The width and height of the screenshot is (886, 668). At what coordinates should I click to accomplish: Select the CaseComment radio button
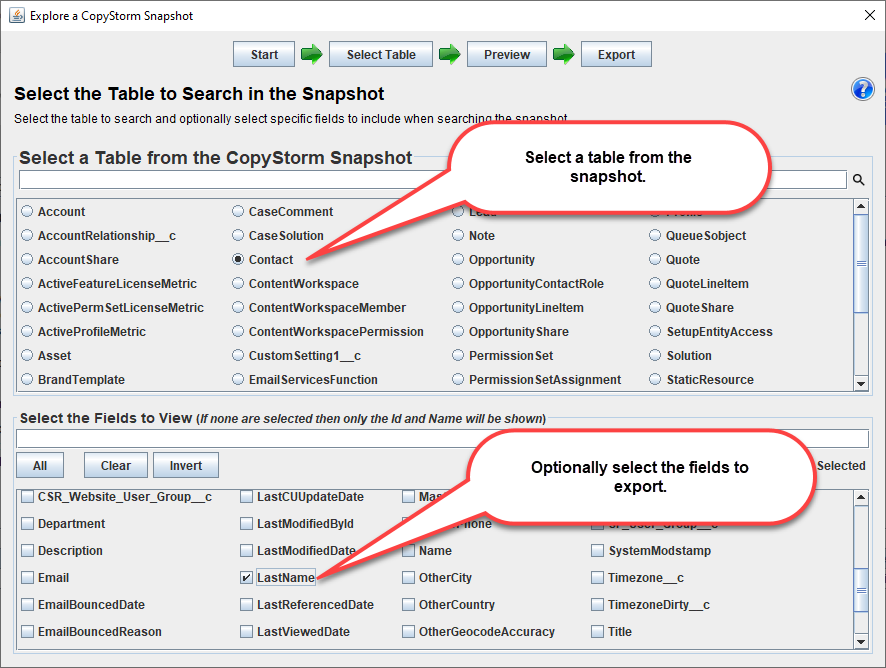point(238,211)
